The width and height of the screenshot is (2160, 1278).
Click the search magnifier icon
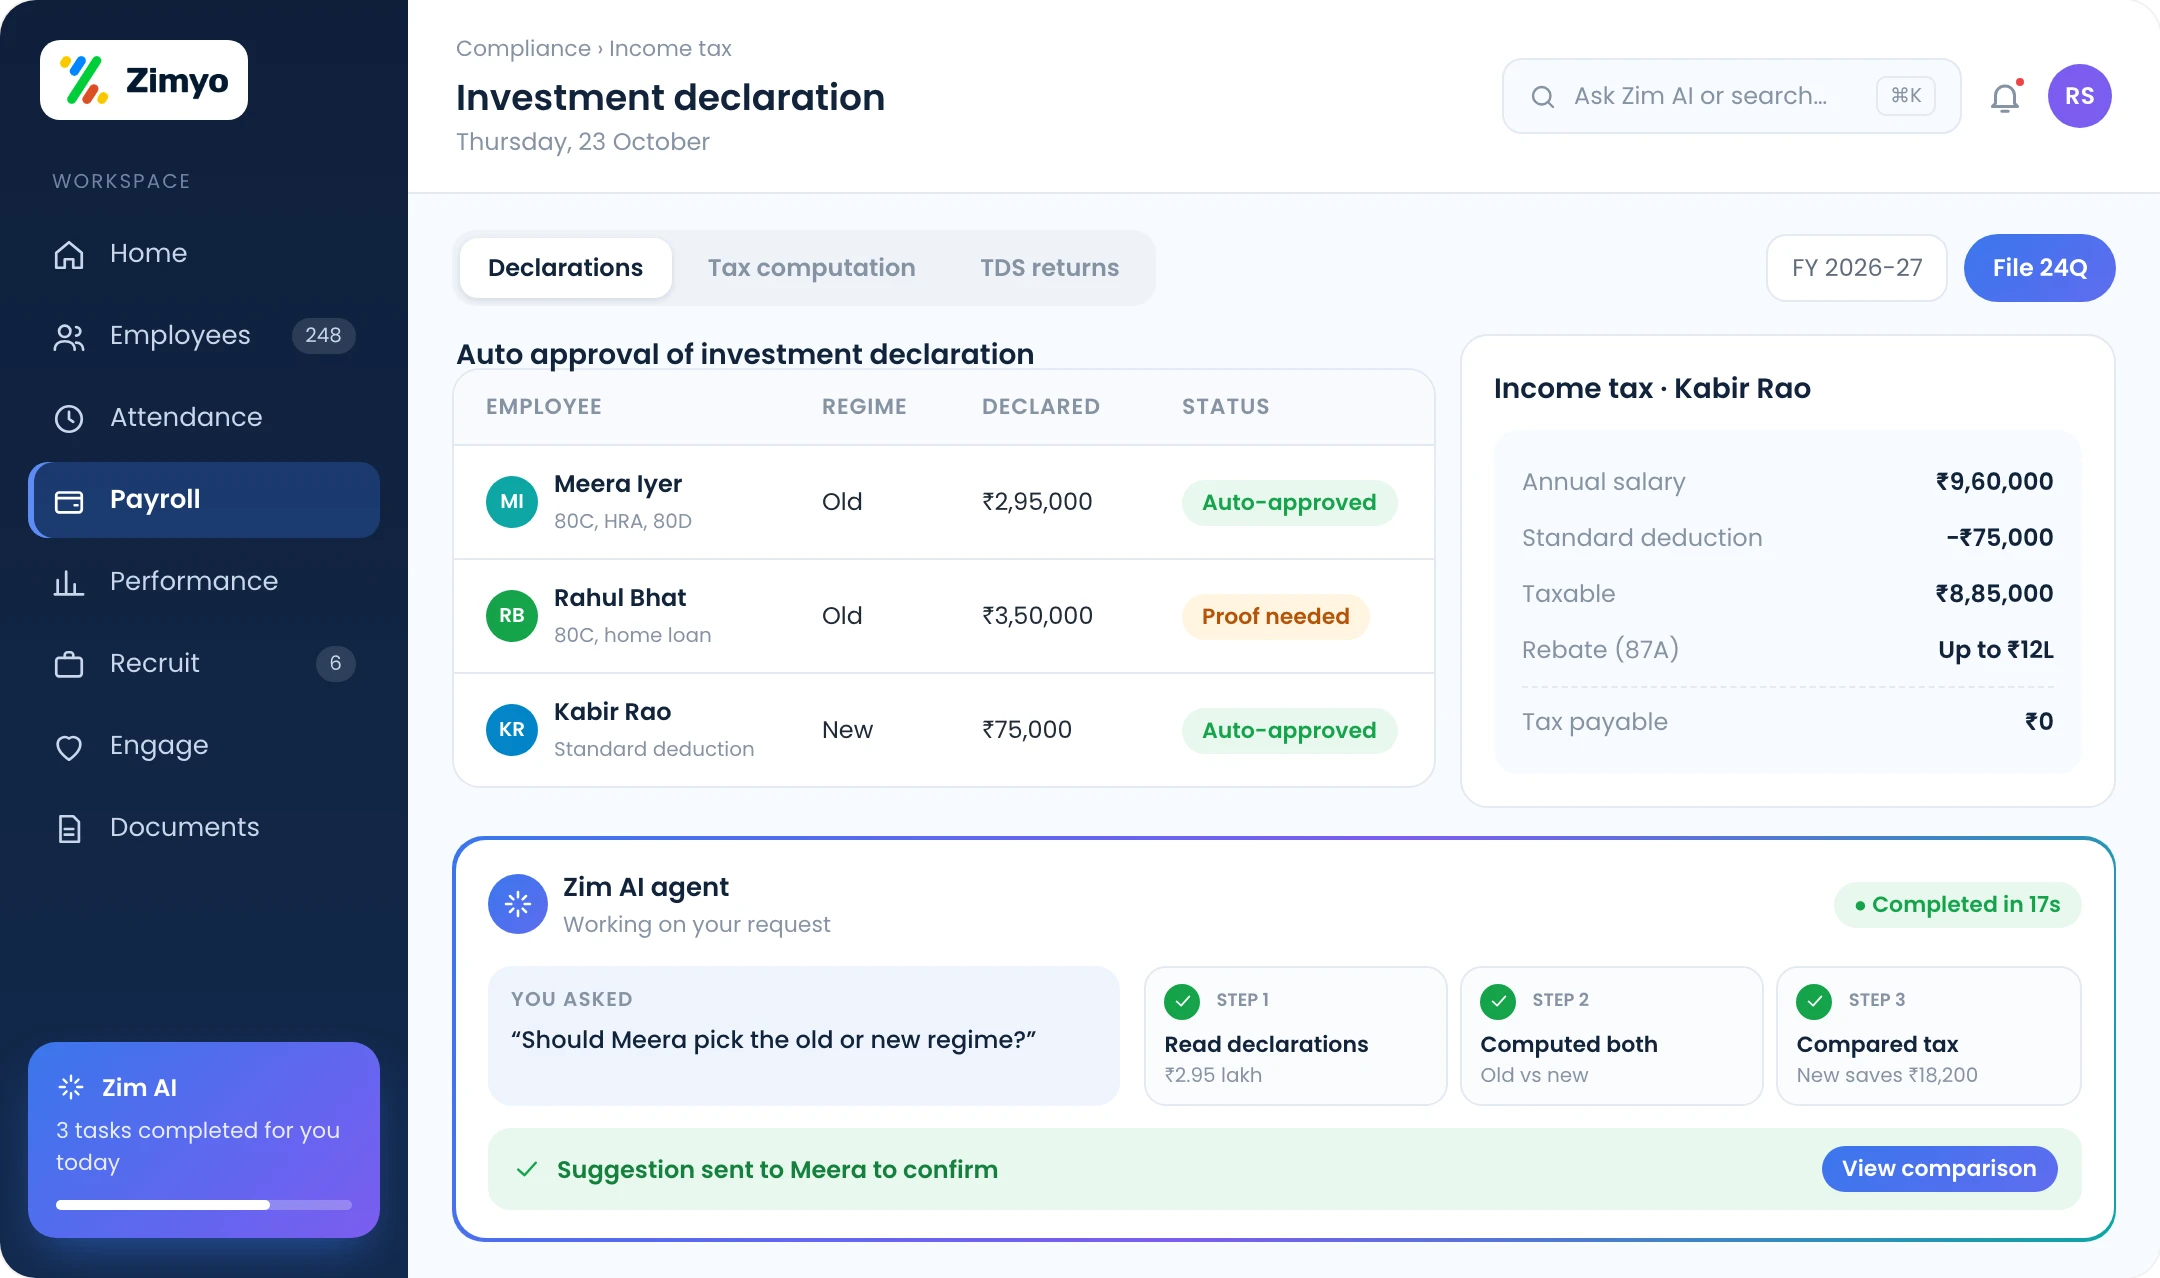click(x=1543, y=96)
